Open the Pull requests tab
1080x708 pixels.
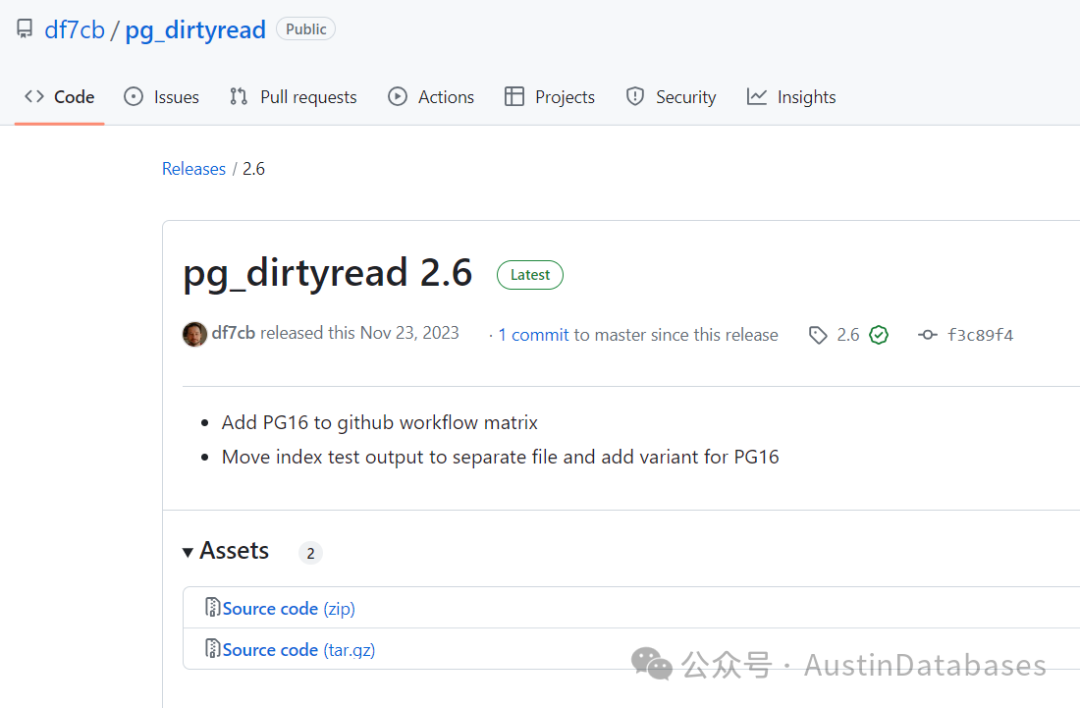(293, 97)
